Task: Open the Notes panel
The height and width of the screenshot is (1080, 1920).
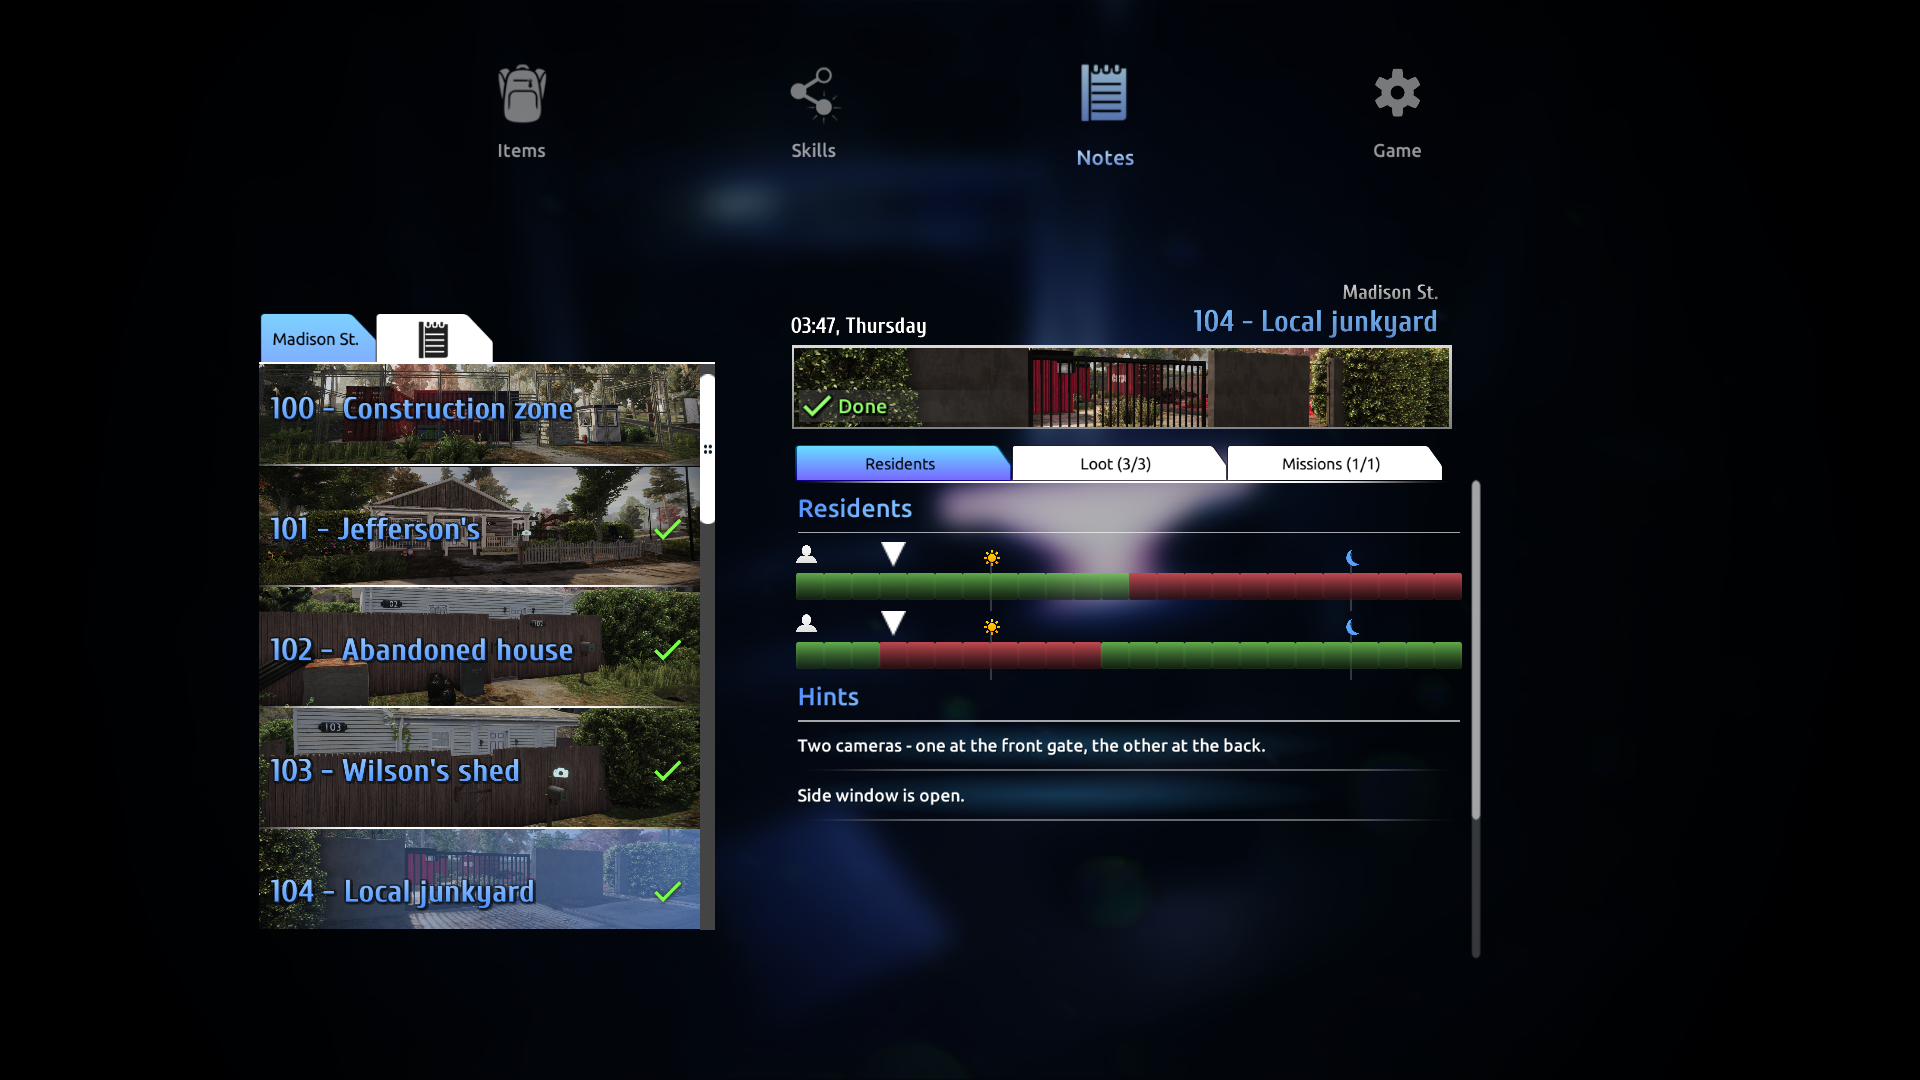Action: [x=1105, y=113]
